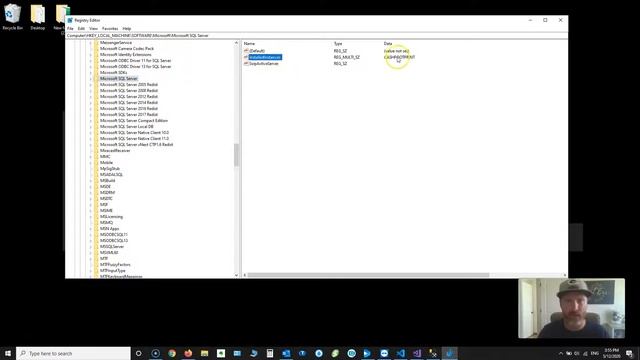The image size is (640, 360).
Task: Expand the MSSQLServer key arrow
Action: pos(91,247)
